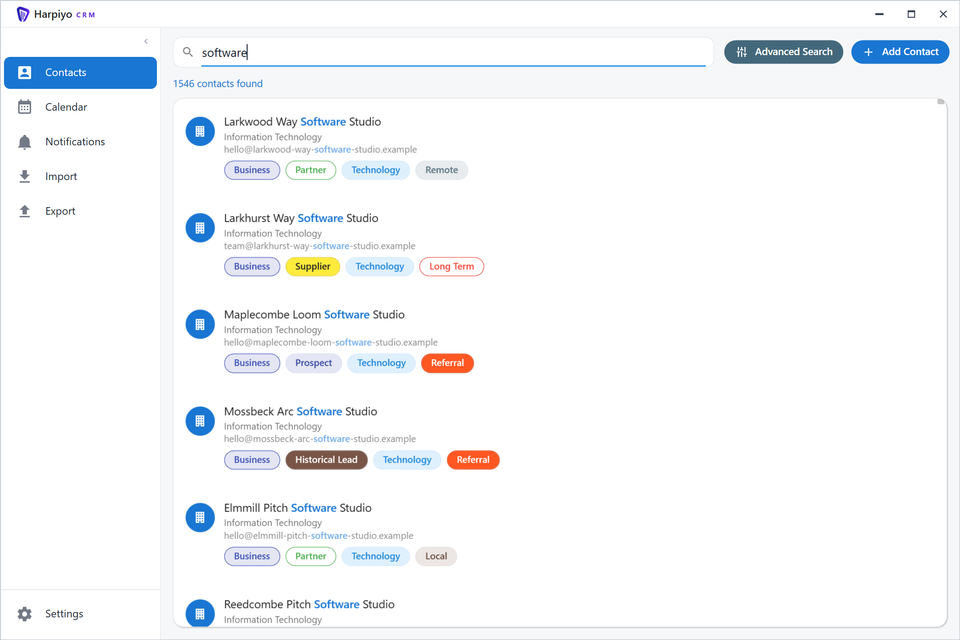Click the Remote tag on Larkwood Way
Viewport: 960px width, 640px height.
(441, 170)
